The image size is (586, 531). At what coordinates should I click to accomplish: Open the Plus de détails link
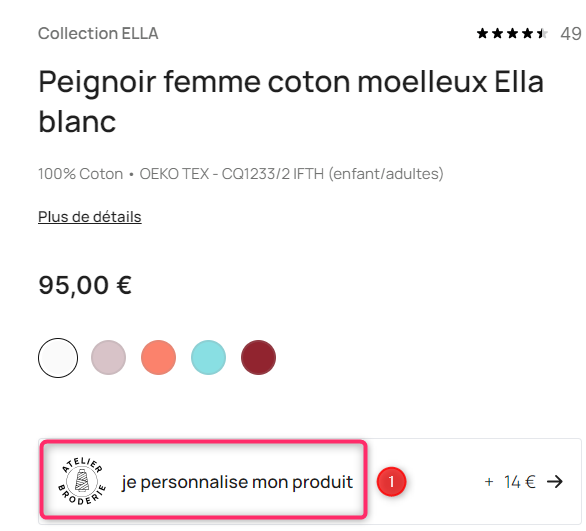point(90,217)
